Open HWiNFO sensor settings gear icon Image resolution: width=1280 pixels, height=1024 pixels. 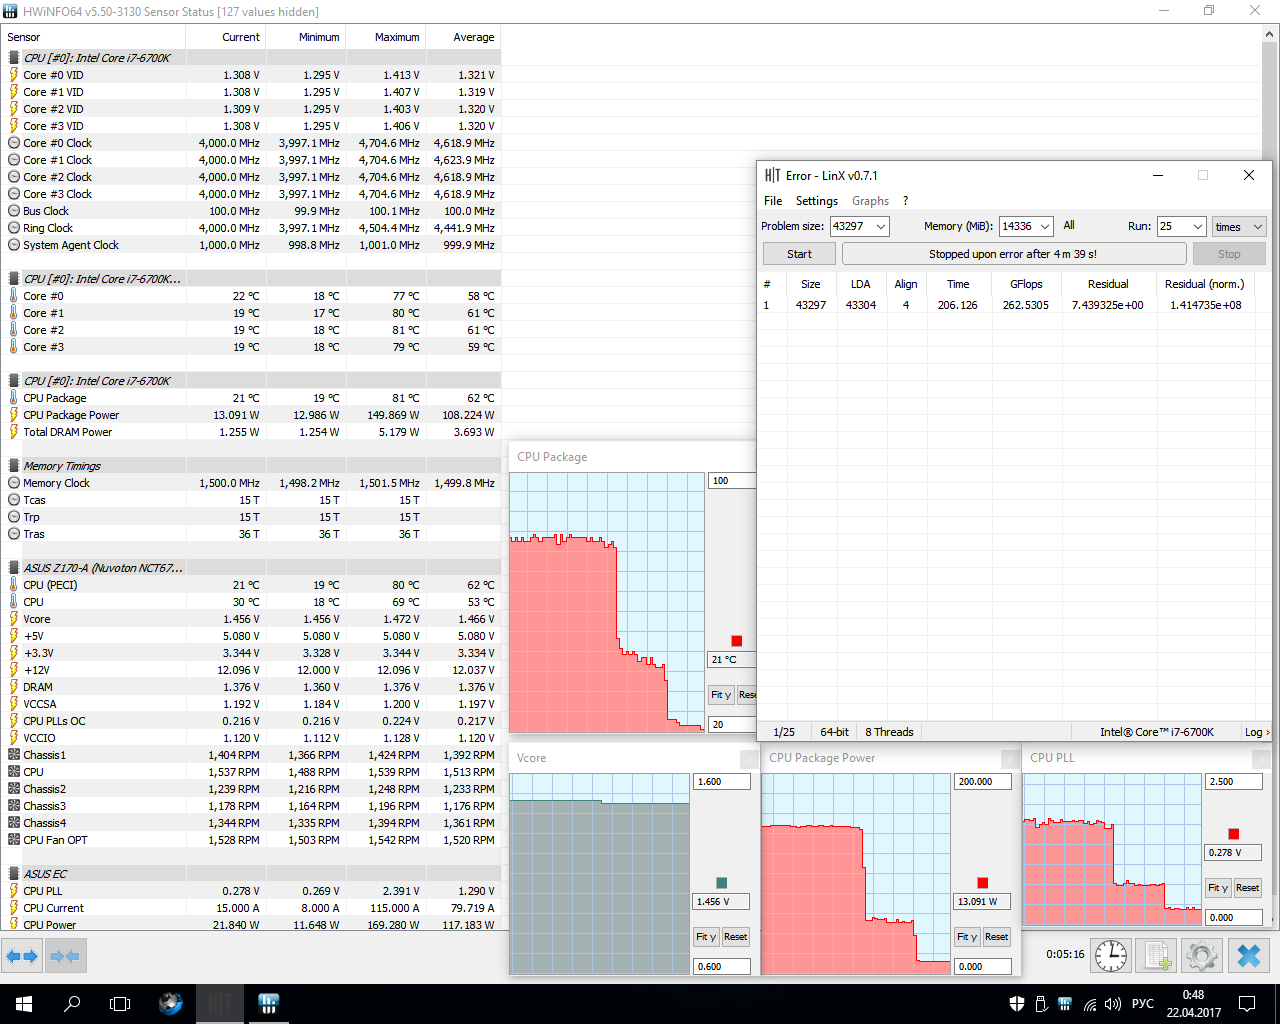(1202, 956)
